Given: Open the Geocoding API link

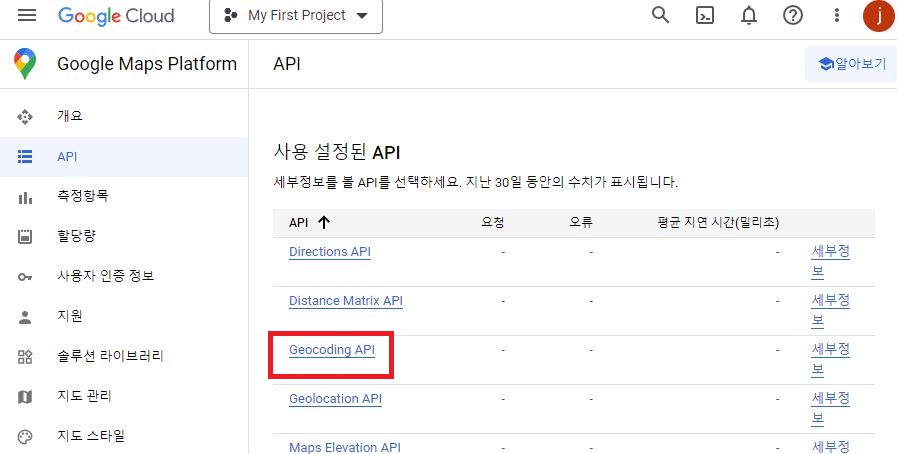Looking at the screenshot, I should tap(332, 350).
